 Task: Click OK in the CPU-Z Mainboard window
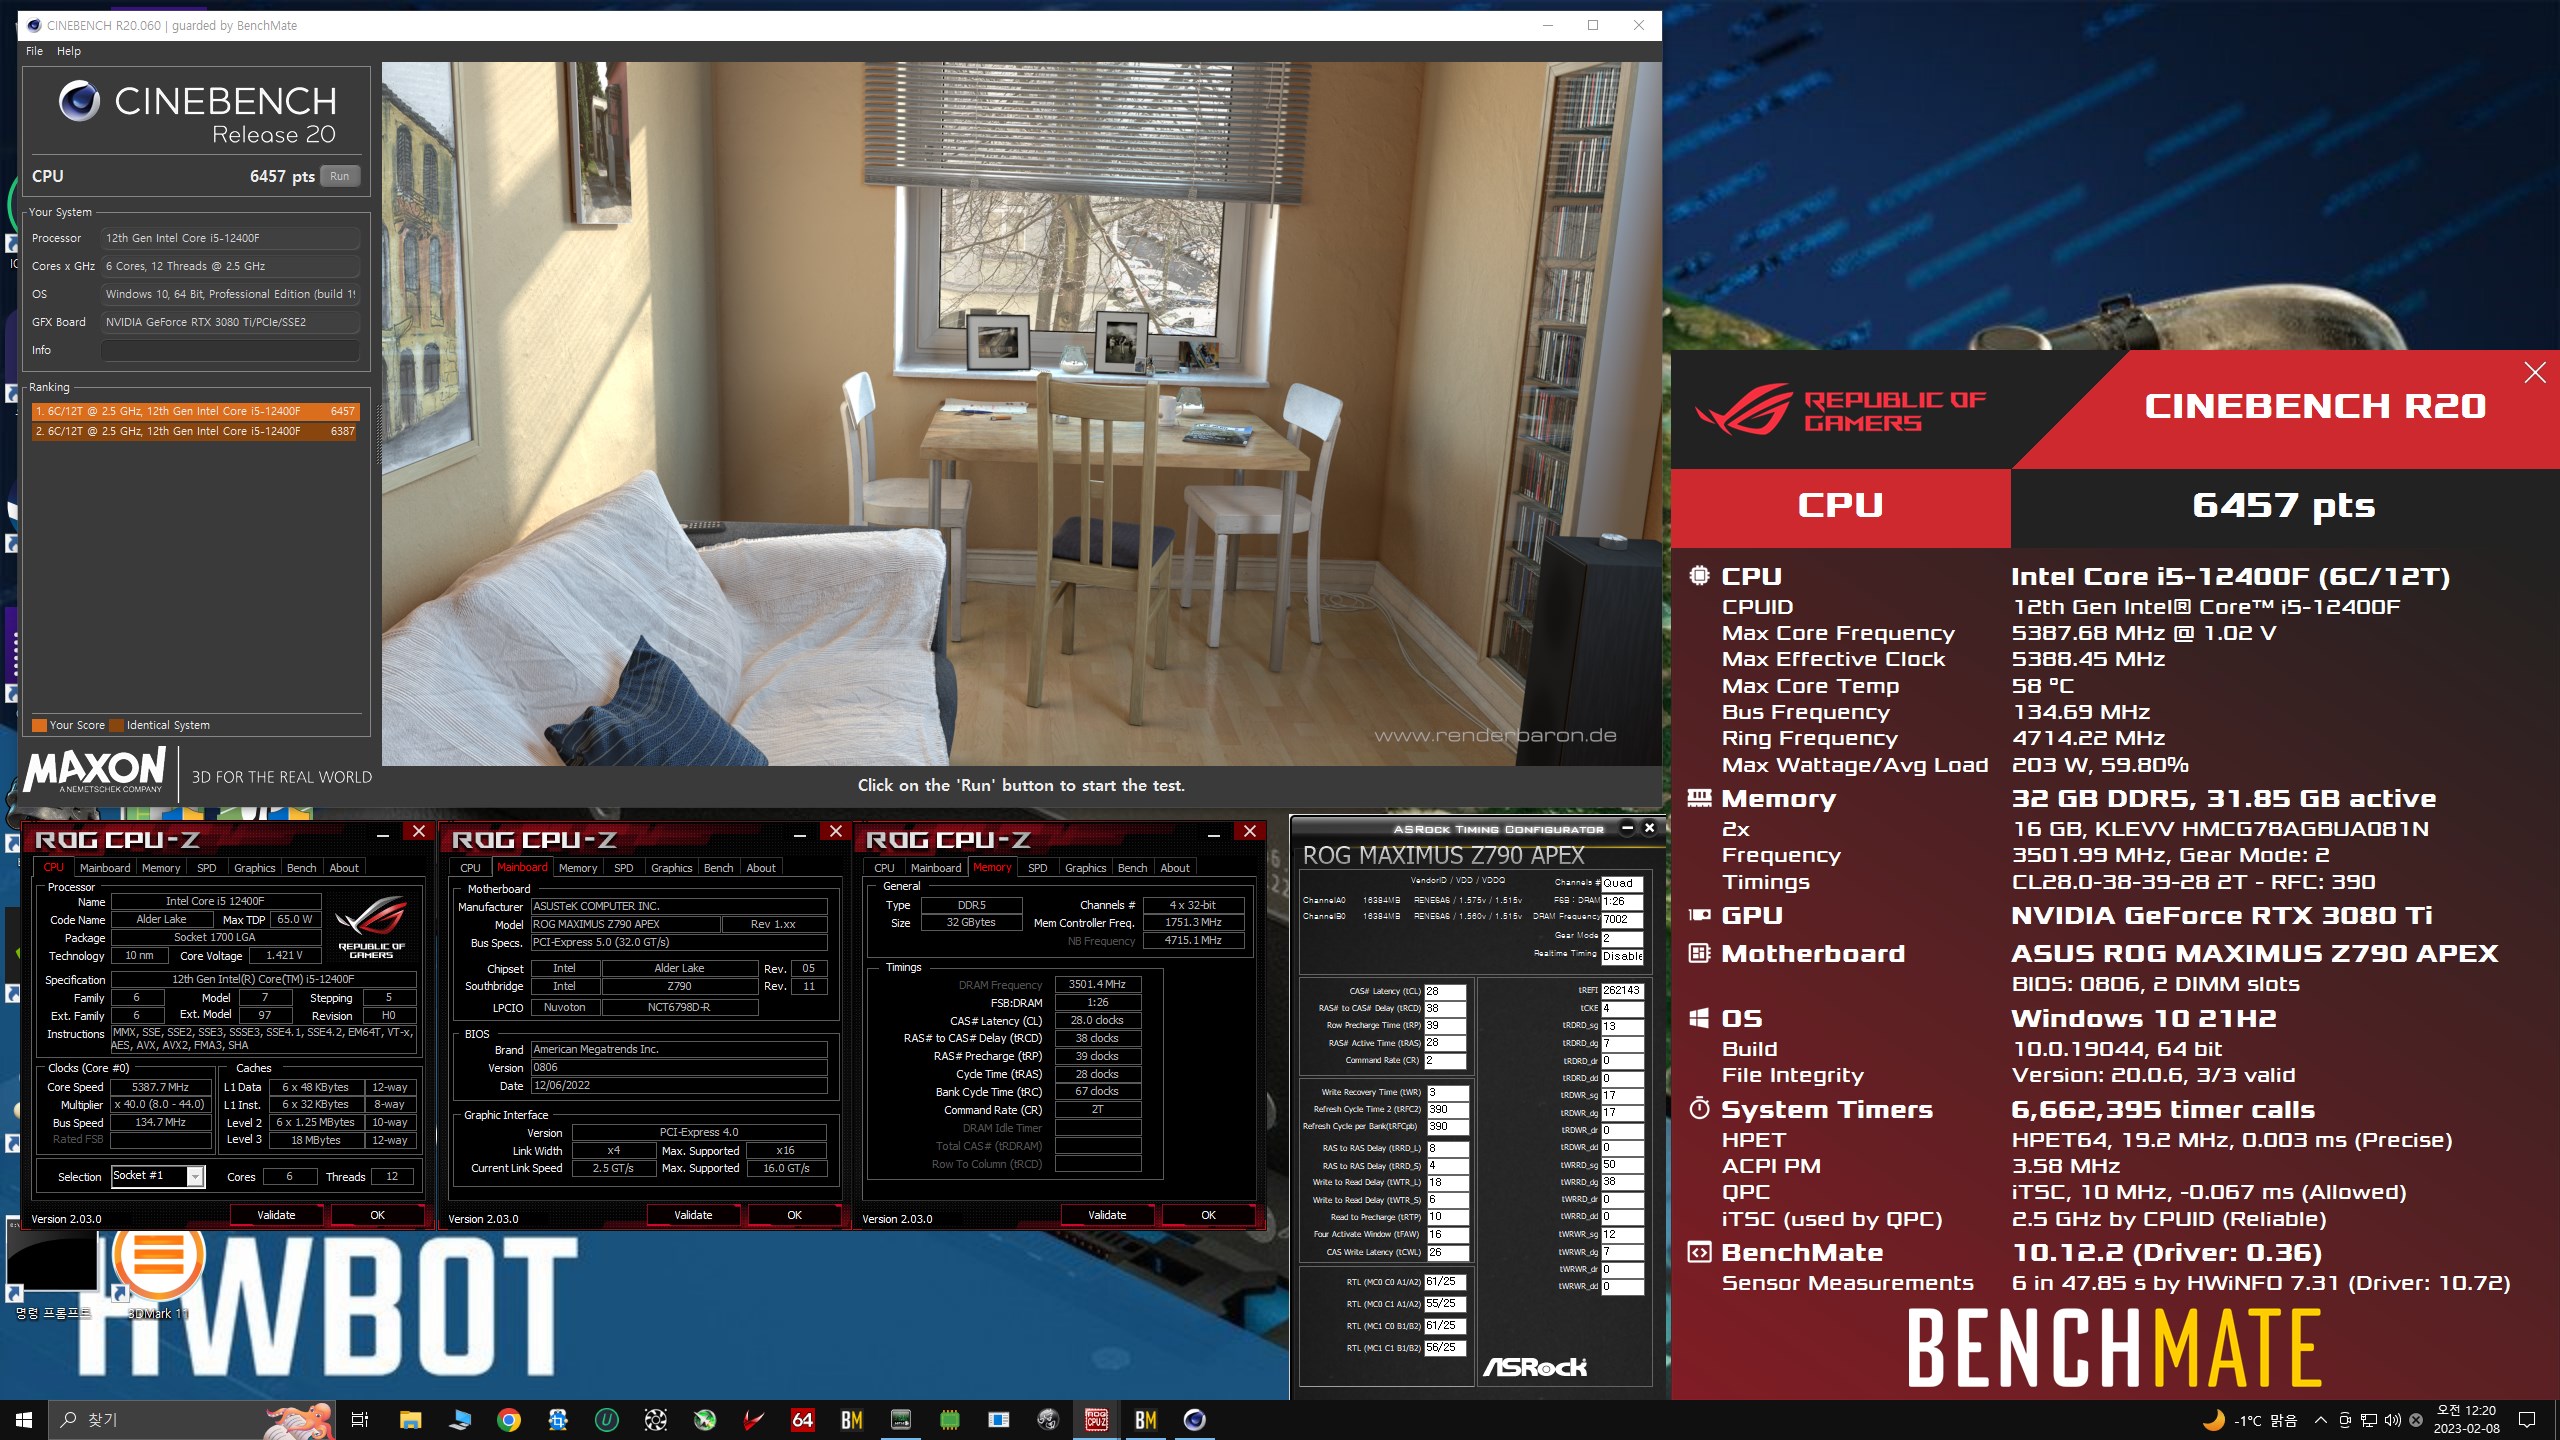tap(794, 1215)
